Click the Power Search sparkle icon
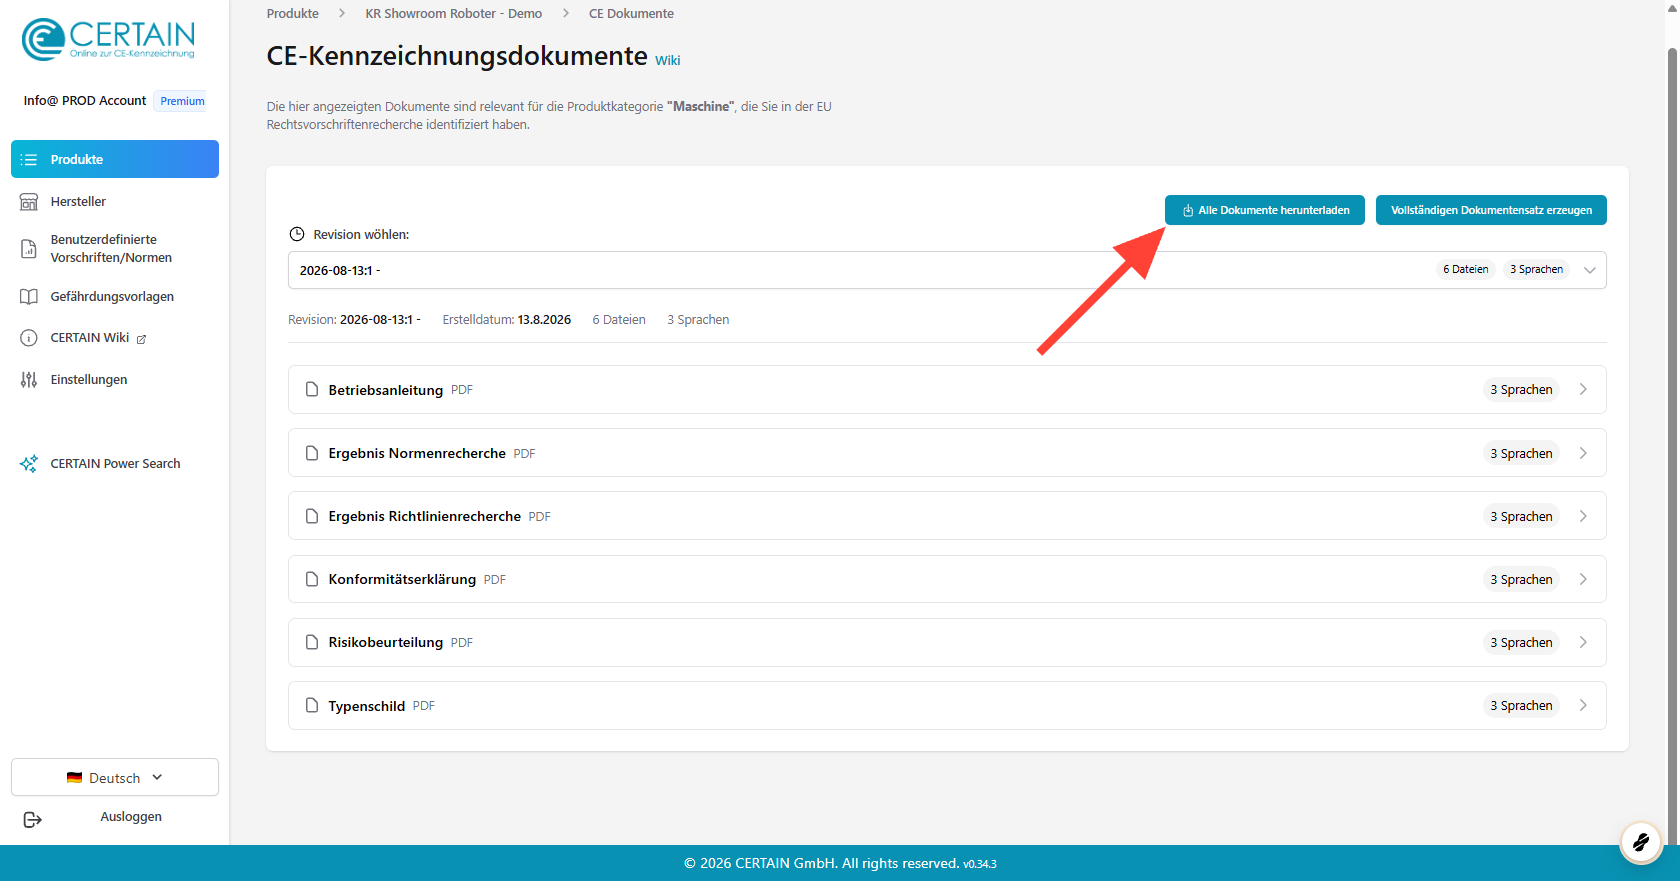 tap(29, 464)
